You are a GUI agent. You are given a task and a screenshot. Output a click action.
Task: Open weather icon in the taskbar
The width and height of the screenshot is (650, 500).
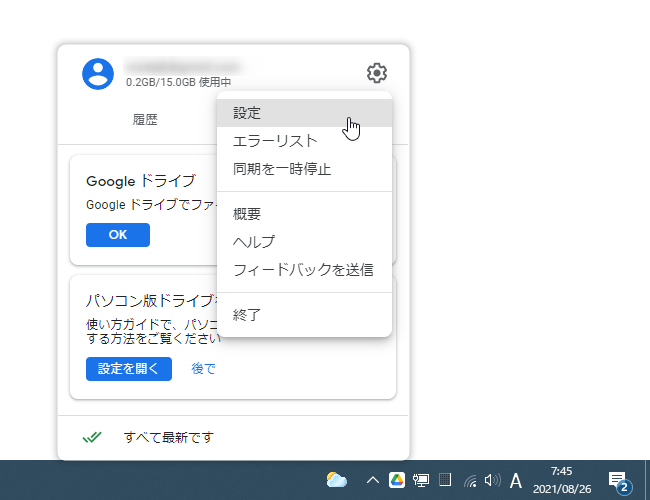click(337, 481)
